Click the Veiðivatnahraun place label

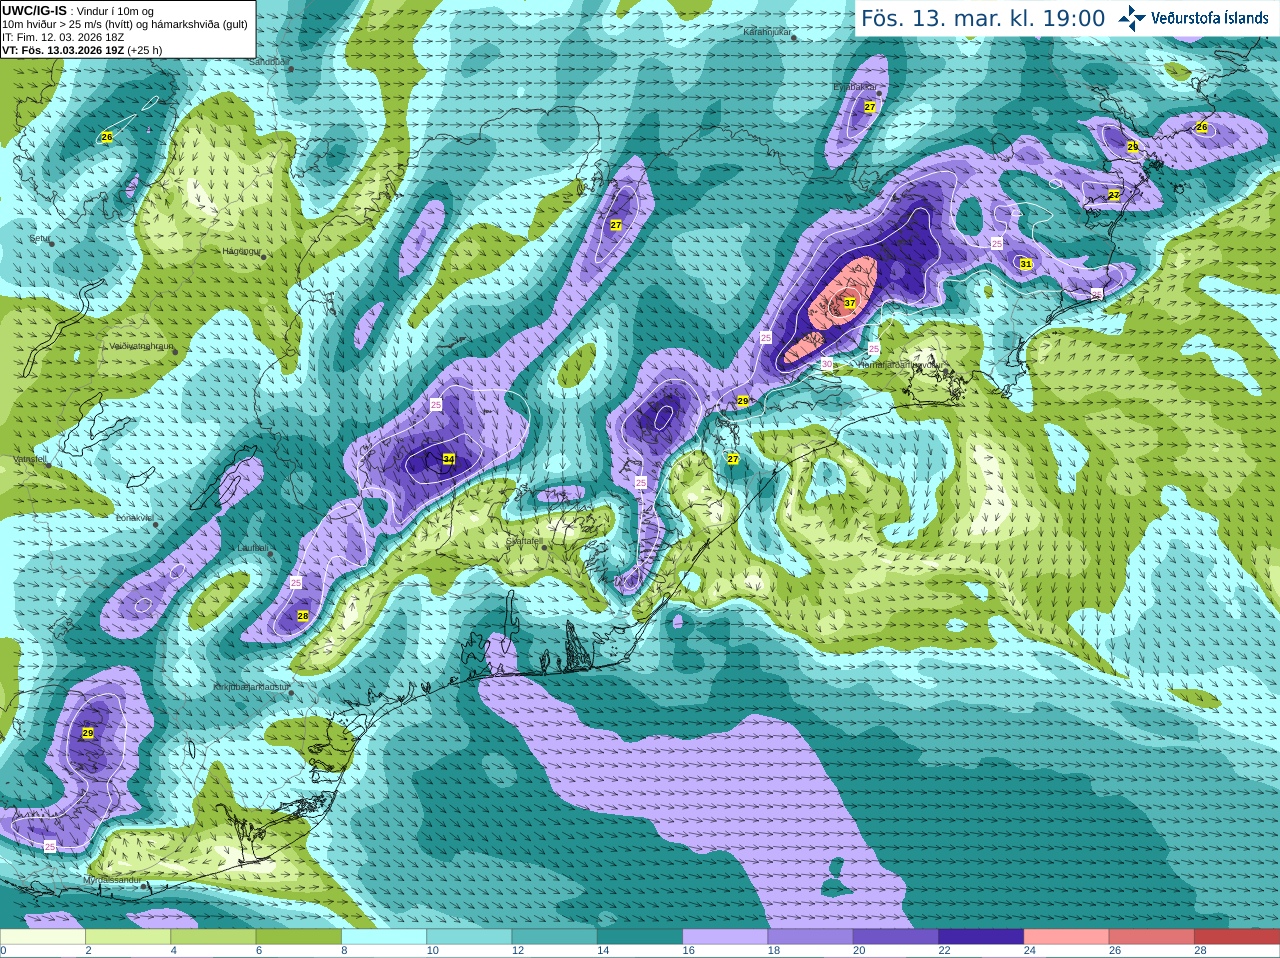pos(142,346)
